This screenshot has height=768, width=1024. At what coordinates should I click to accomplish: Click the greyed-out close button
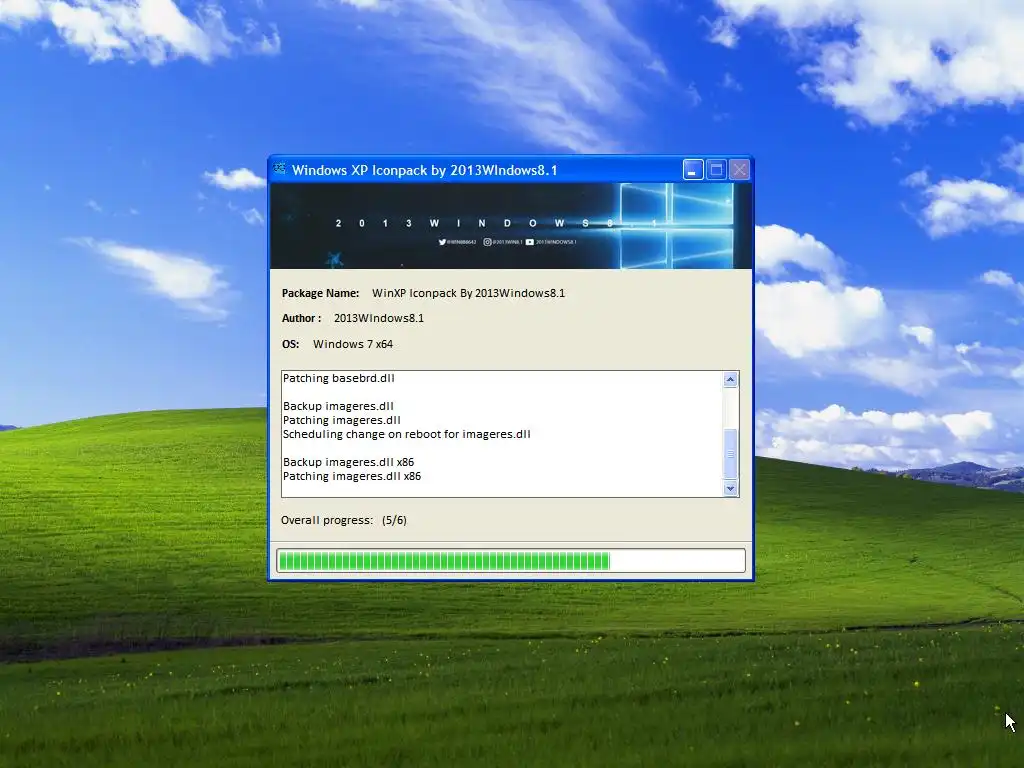tap(739, 170)
